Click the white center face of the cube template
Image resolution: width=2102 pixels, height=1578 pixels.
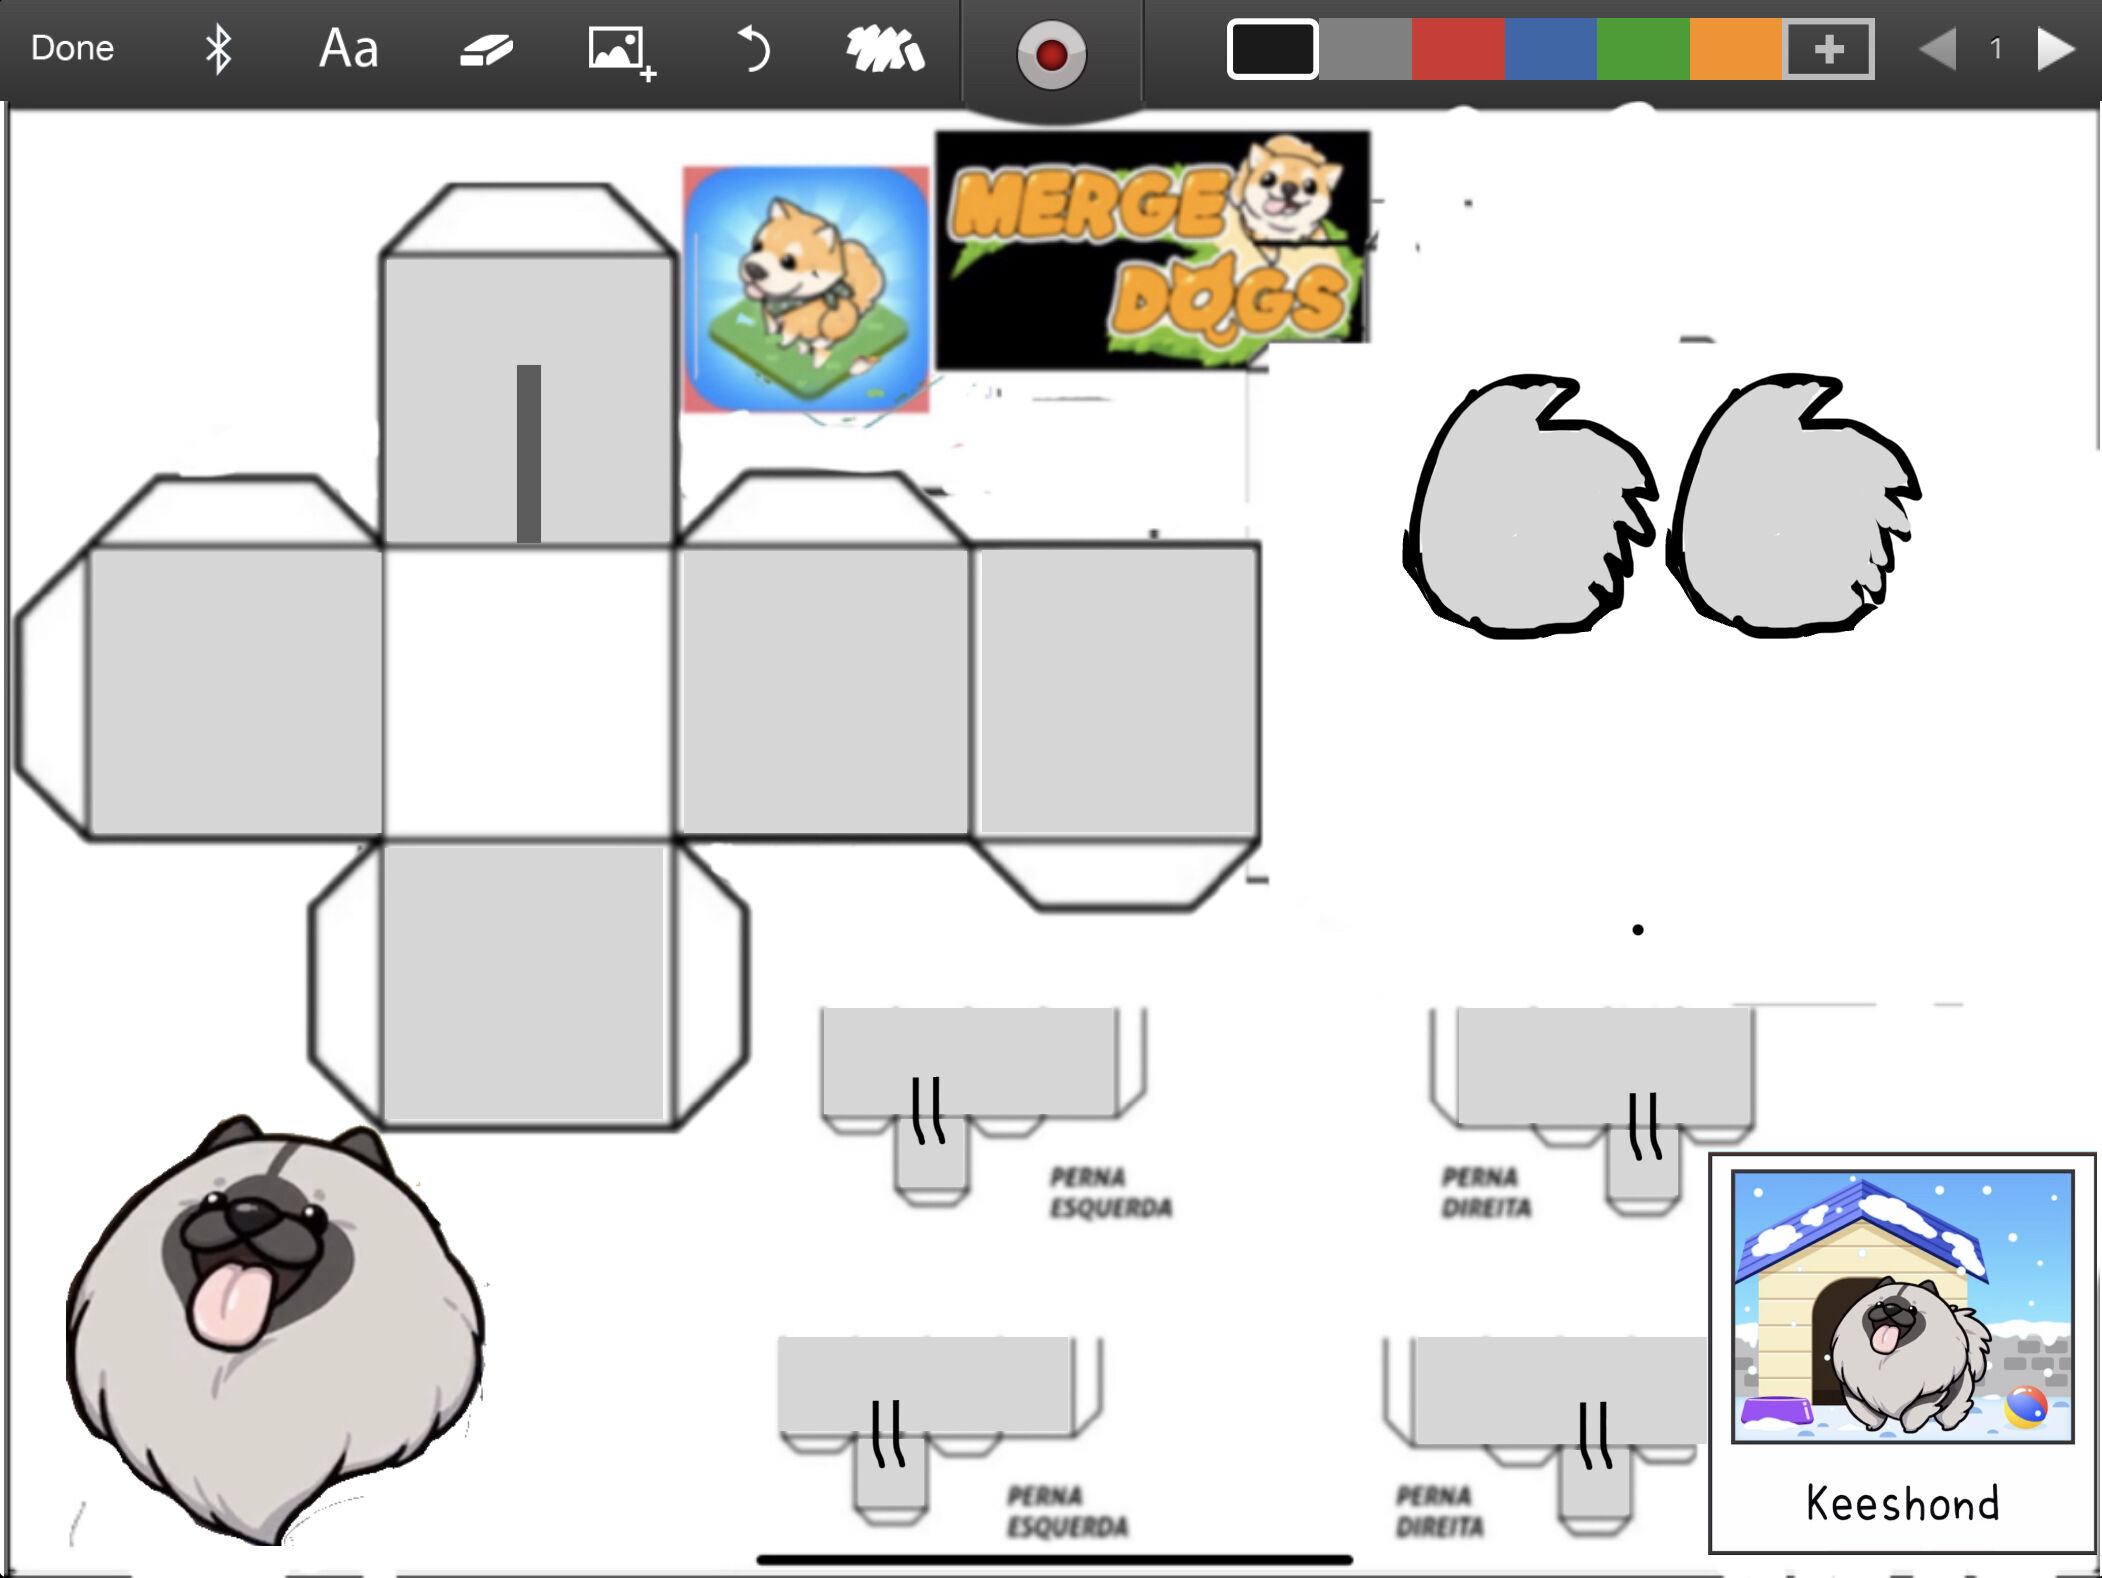click(529, 692)
